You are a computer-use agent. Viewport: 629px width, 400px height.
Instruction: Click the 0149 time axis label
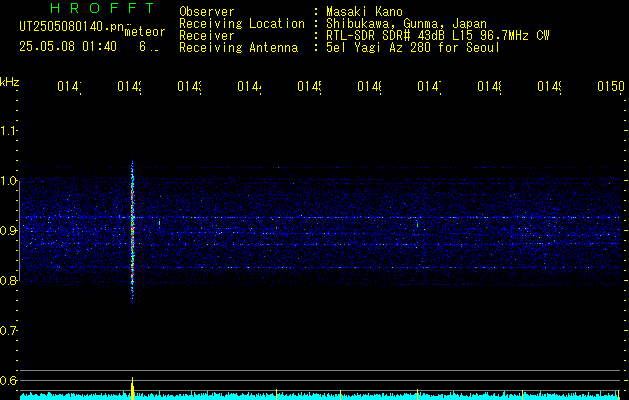549,86
